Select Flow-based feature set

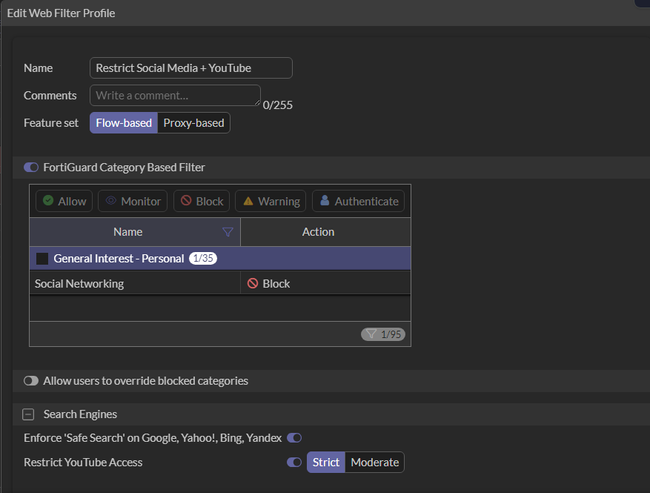(124, 123)
